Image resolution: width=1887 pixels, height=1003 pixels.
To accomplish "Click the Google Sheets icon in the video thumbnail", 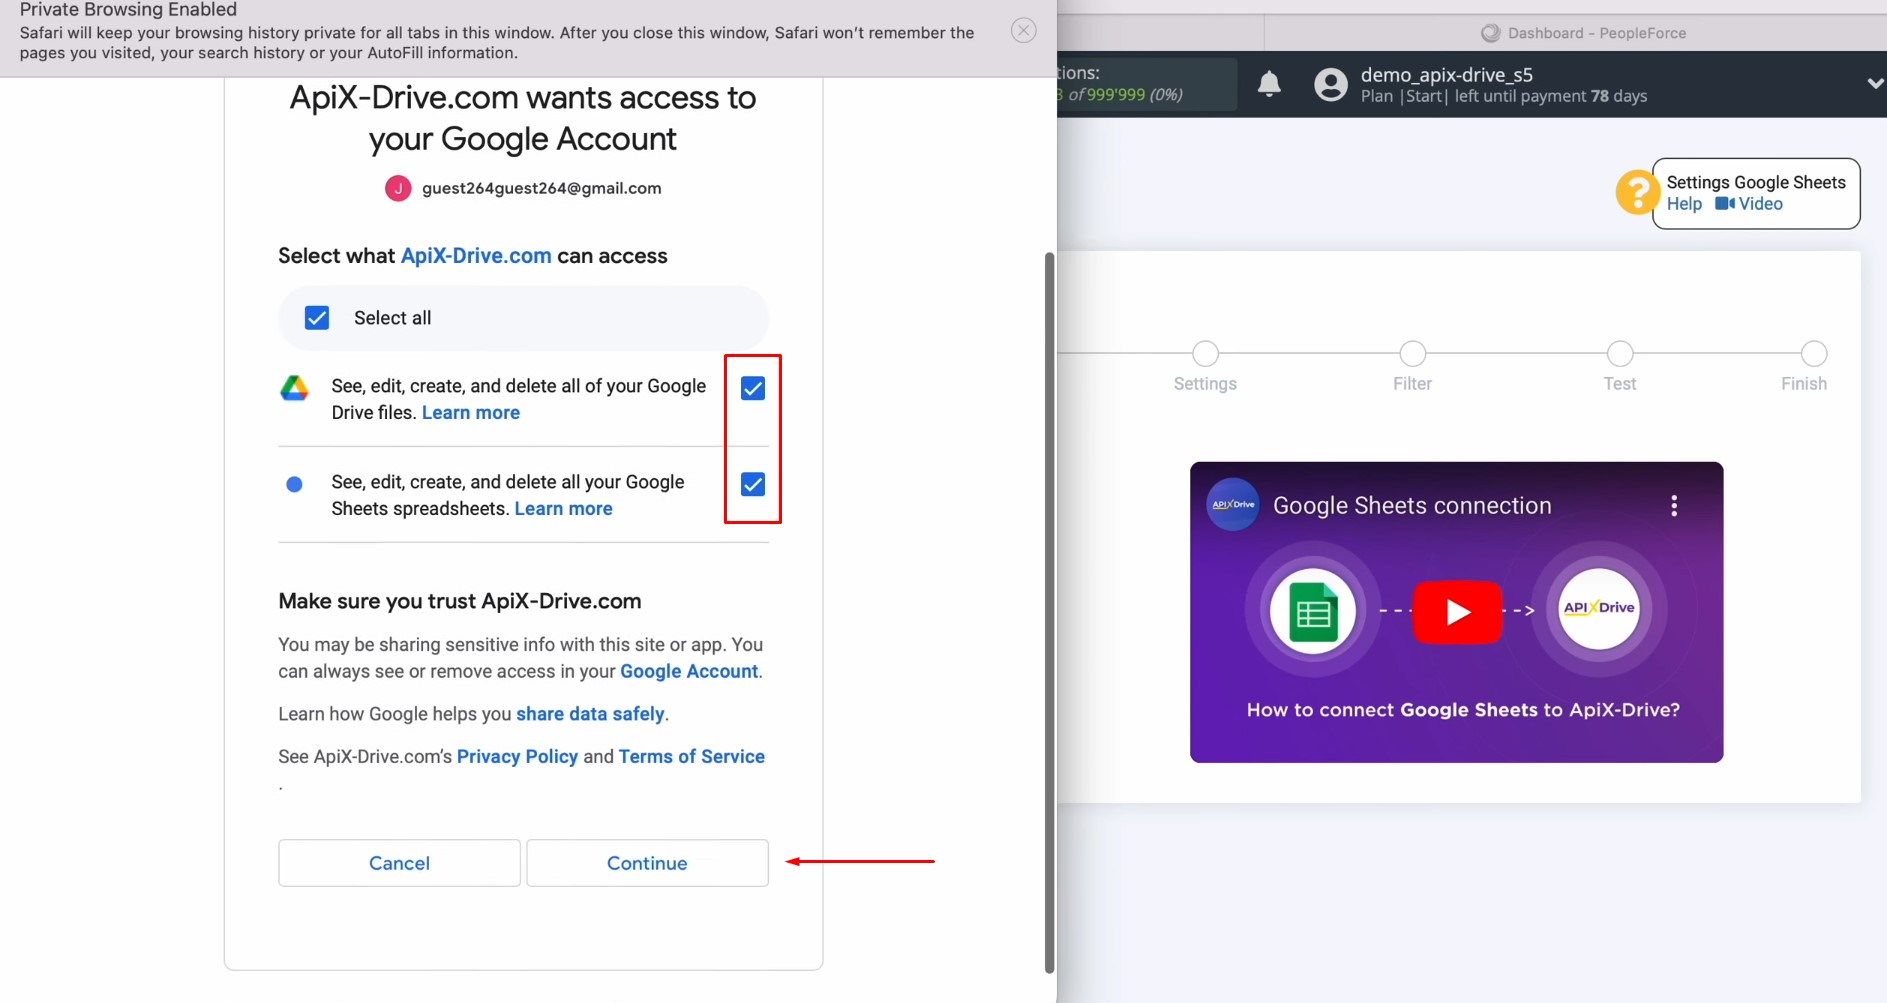I will 1311,611.
